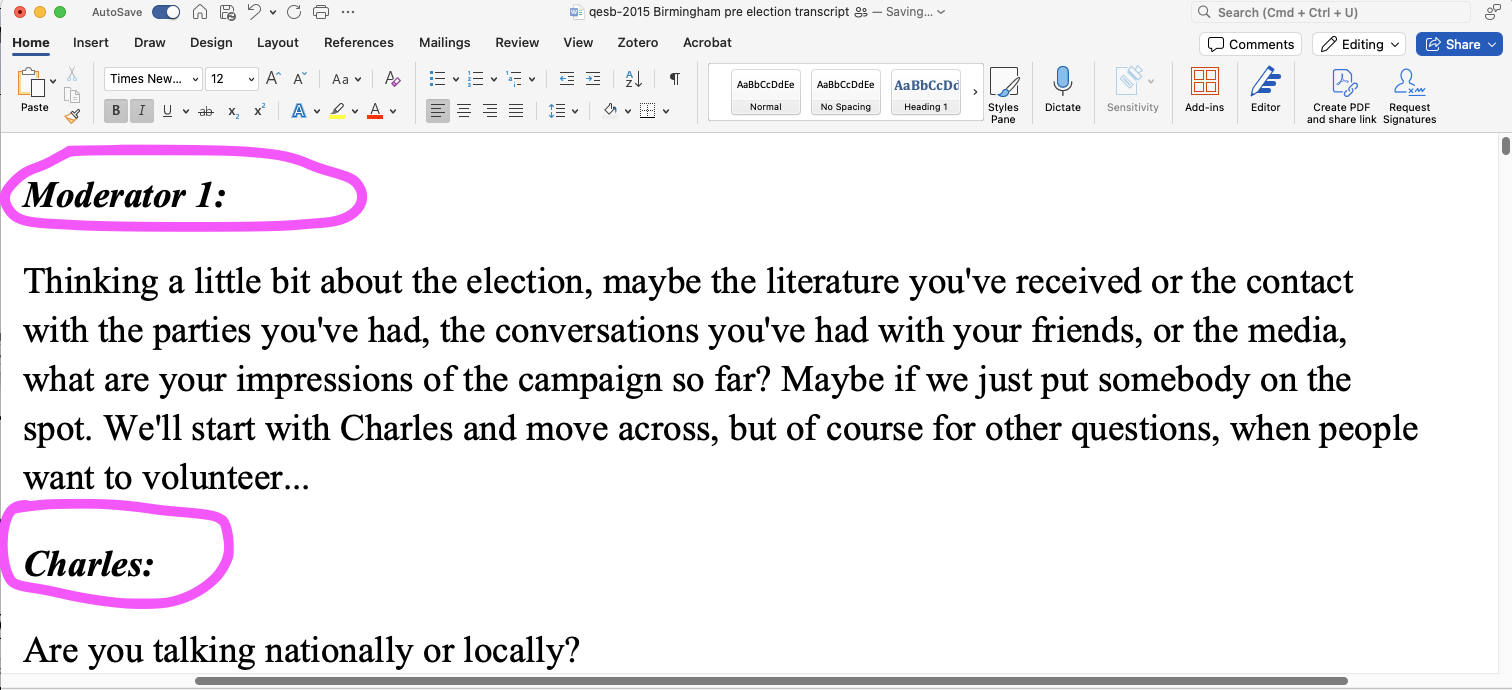The width and height of the screenshot is (1512, 690).
Task: Click the Sort A to Z icon
Action: coord(633,79)
